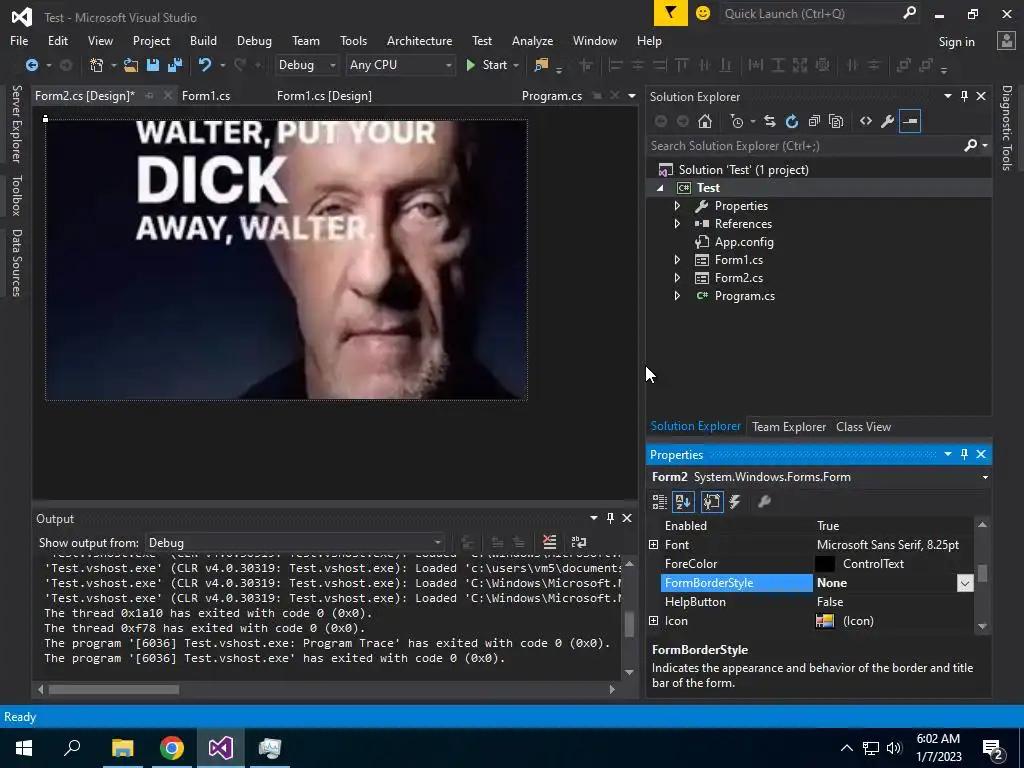Refresh Solution Explorer with the blue arrow icon

click(792, 121)
